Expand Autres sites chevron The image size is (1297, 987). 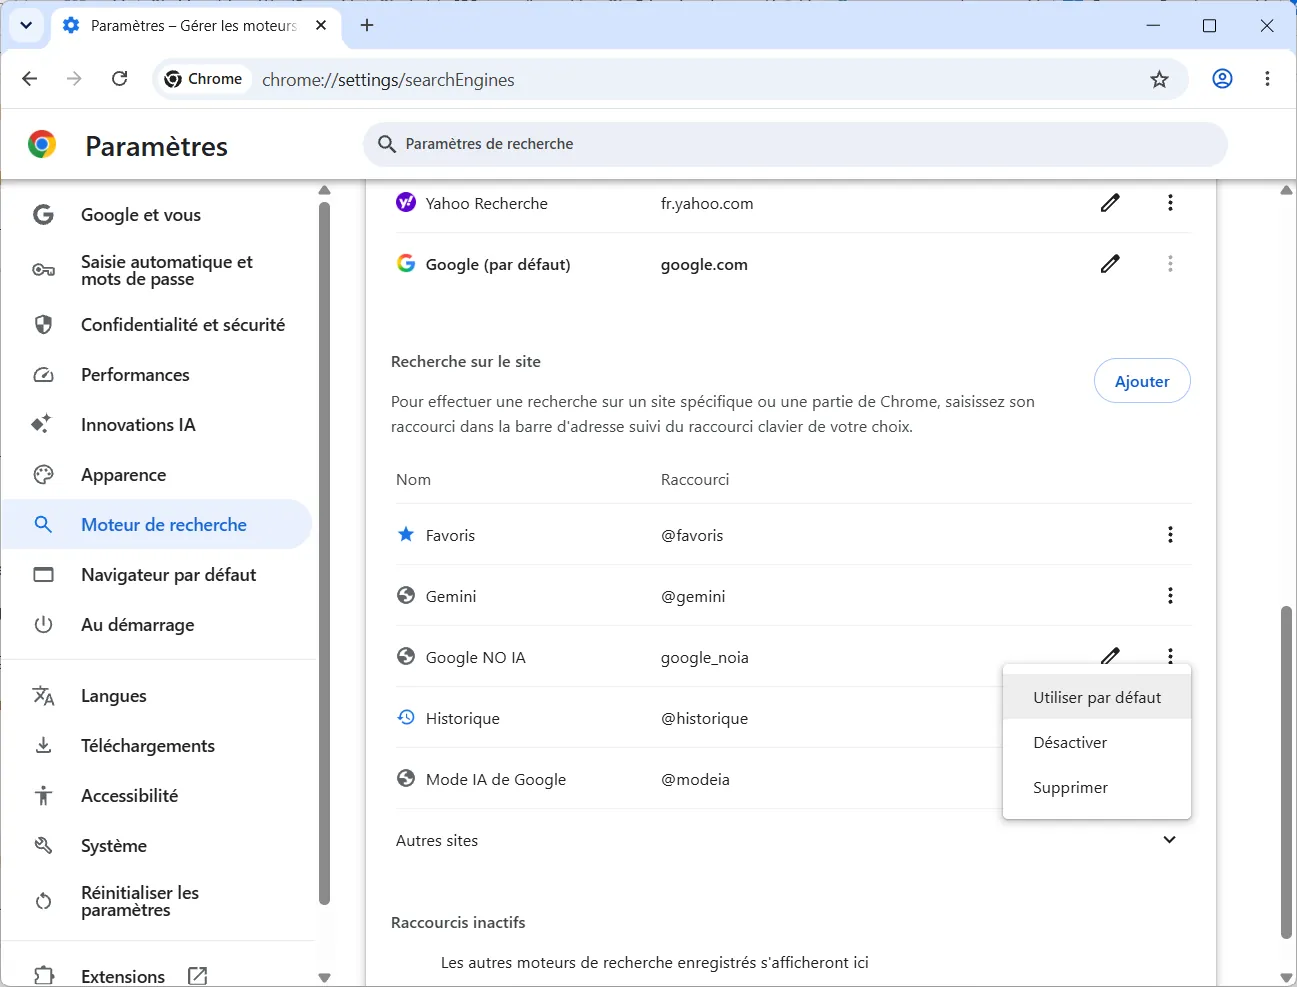click(x=1170, y=840)
